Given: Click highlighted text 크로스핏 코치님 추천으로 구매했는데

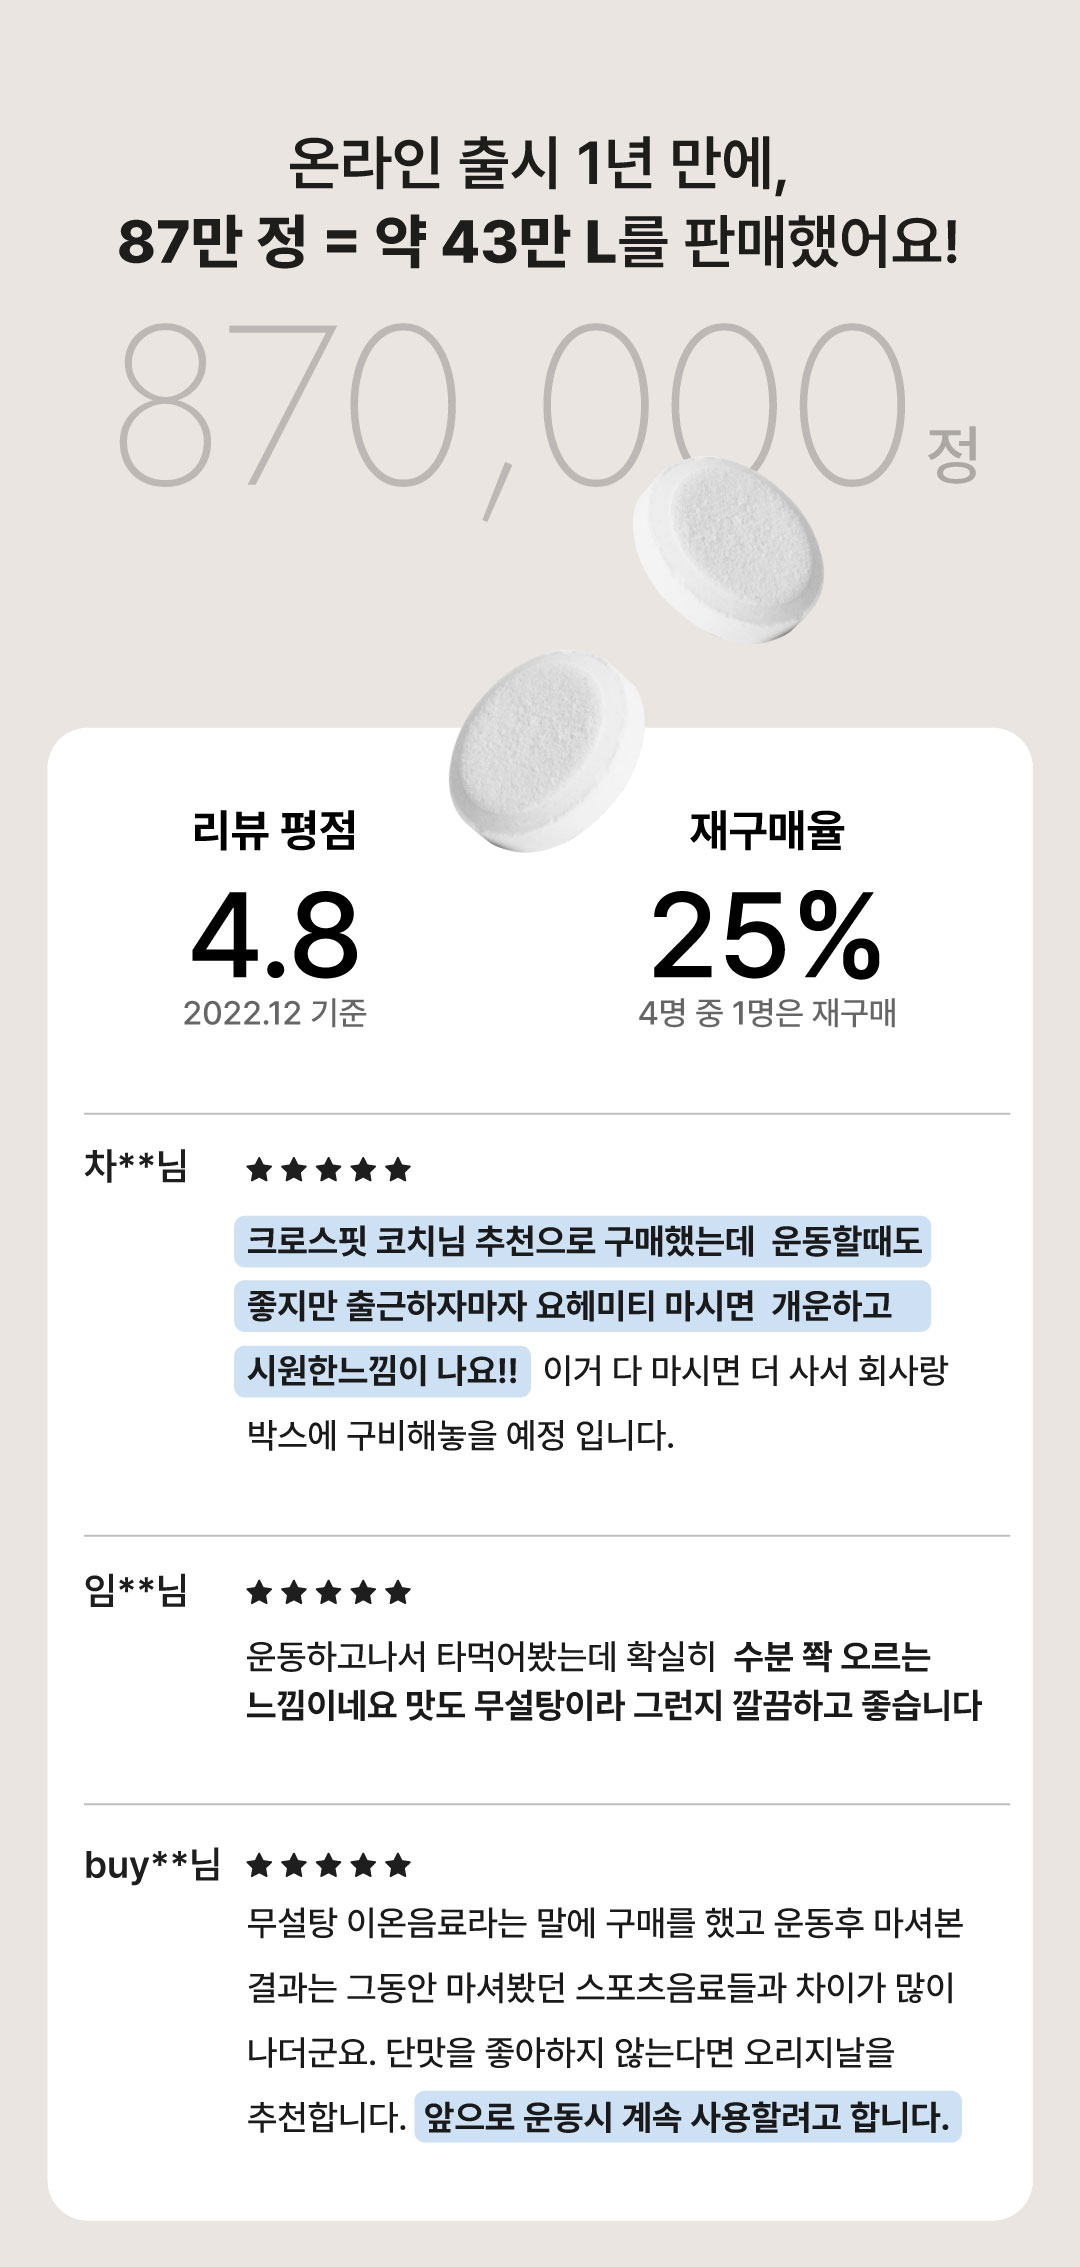Looking at the screenshot, I should click(x=500, y=1241).
